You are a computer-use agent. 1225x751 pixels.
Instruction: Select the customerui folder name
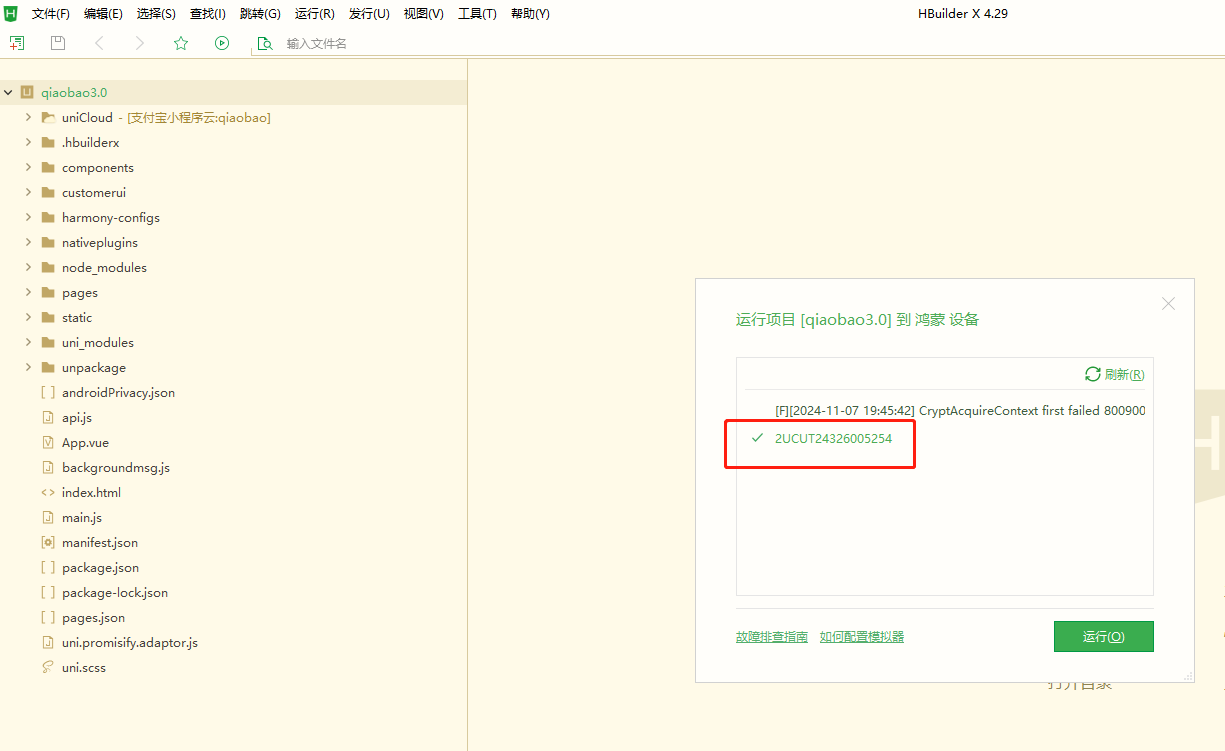point(94,192)
